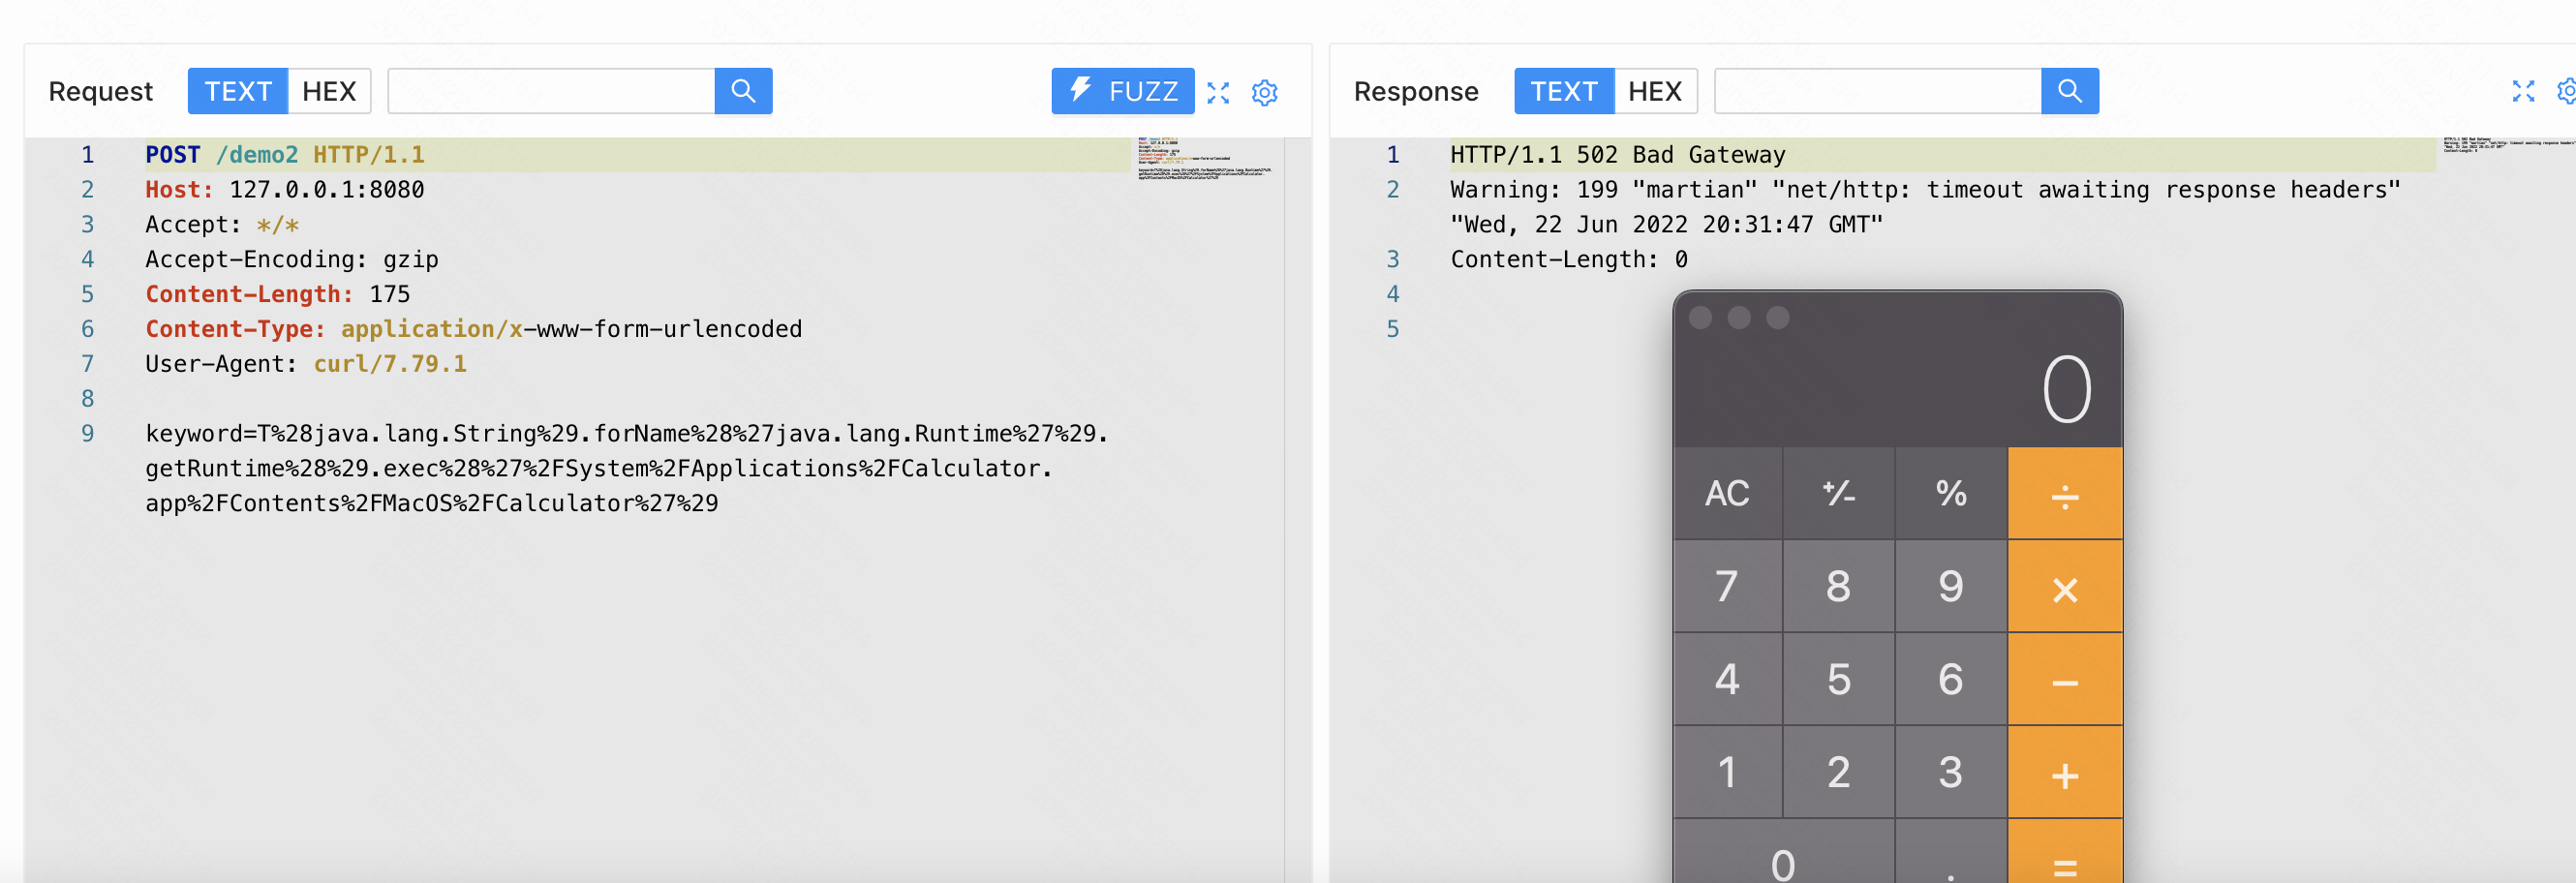The image size is (2576, 883).
Task: Click digit 2 on the Calculator
Action: 1838,773
